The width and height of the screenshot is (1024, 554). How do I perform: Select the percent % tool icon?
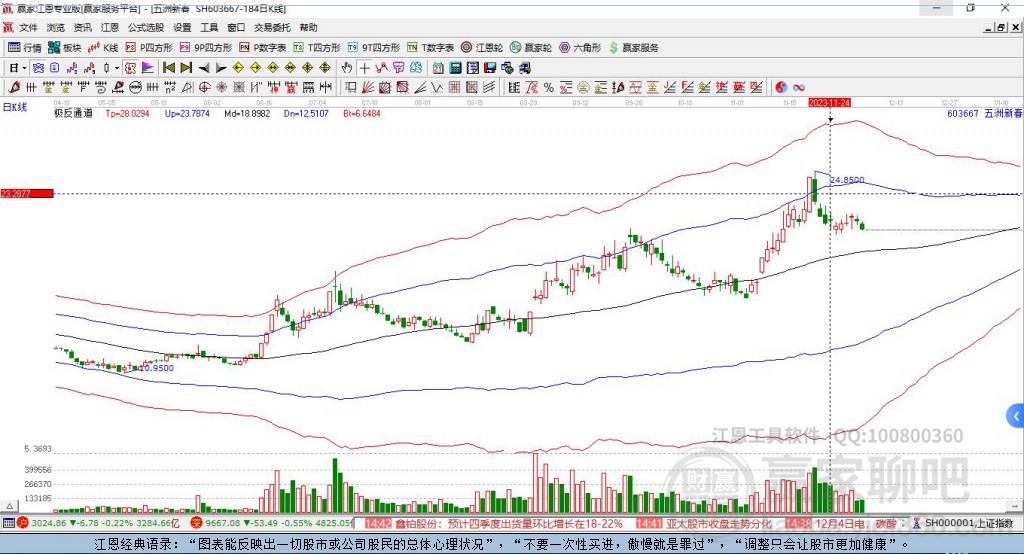pos(549,88)
